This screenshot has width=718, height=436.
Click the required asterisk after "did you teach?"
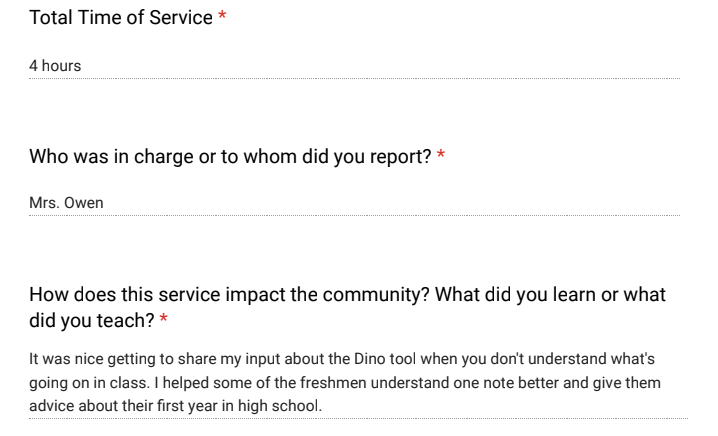pyautogui.click(x=163, y=321)
